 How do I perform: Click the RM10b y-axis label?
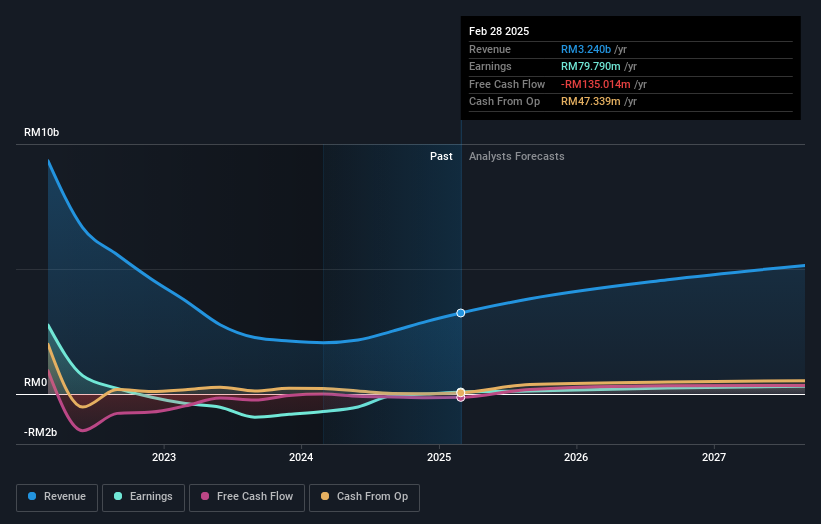click(x=41, y=132)
